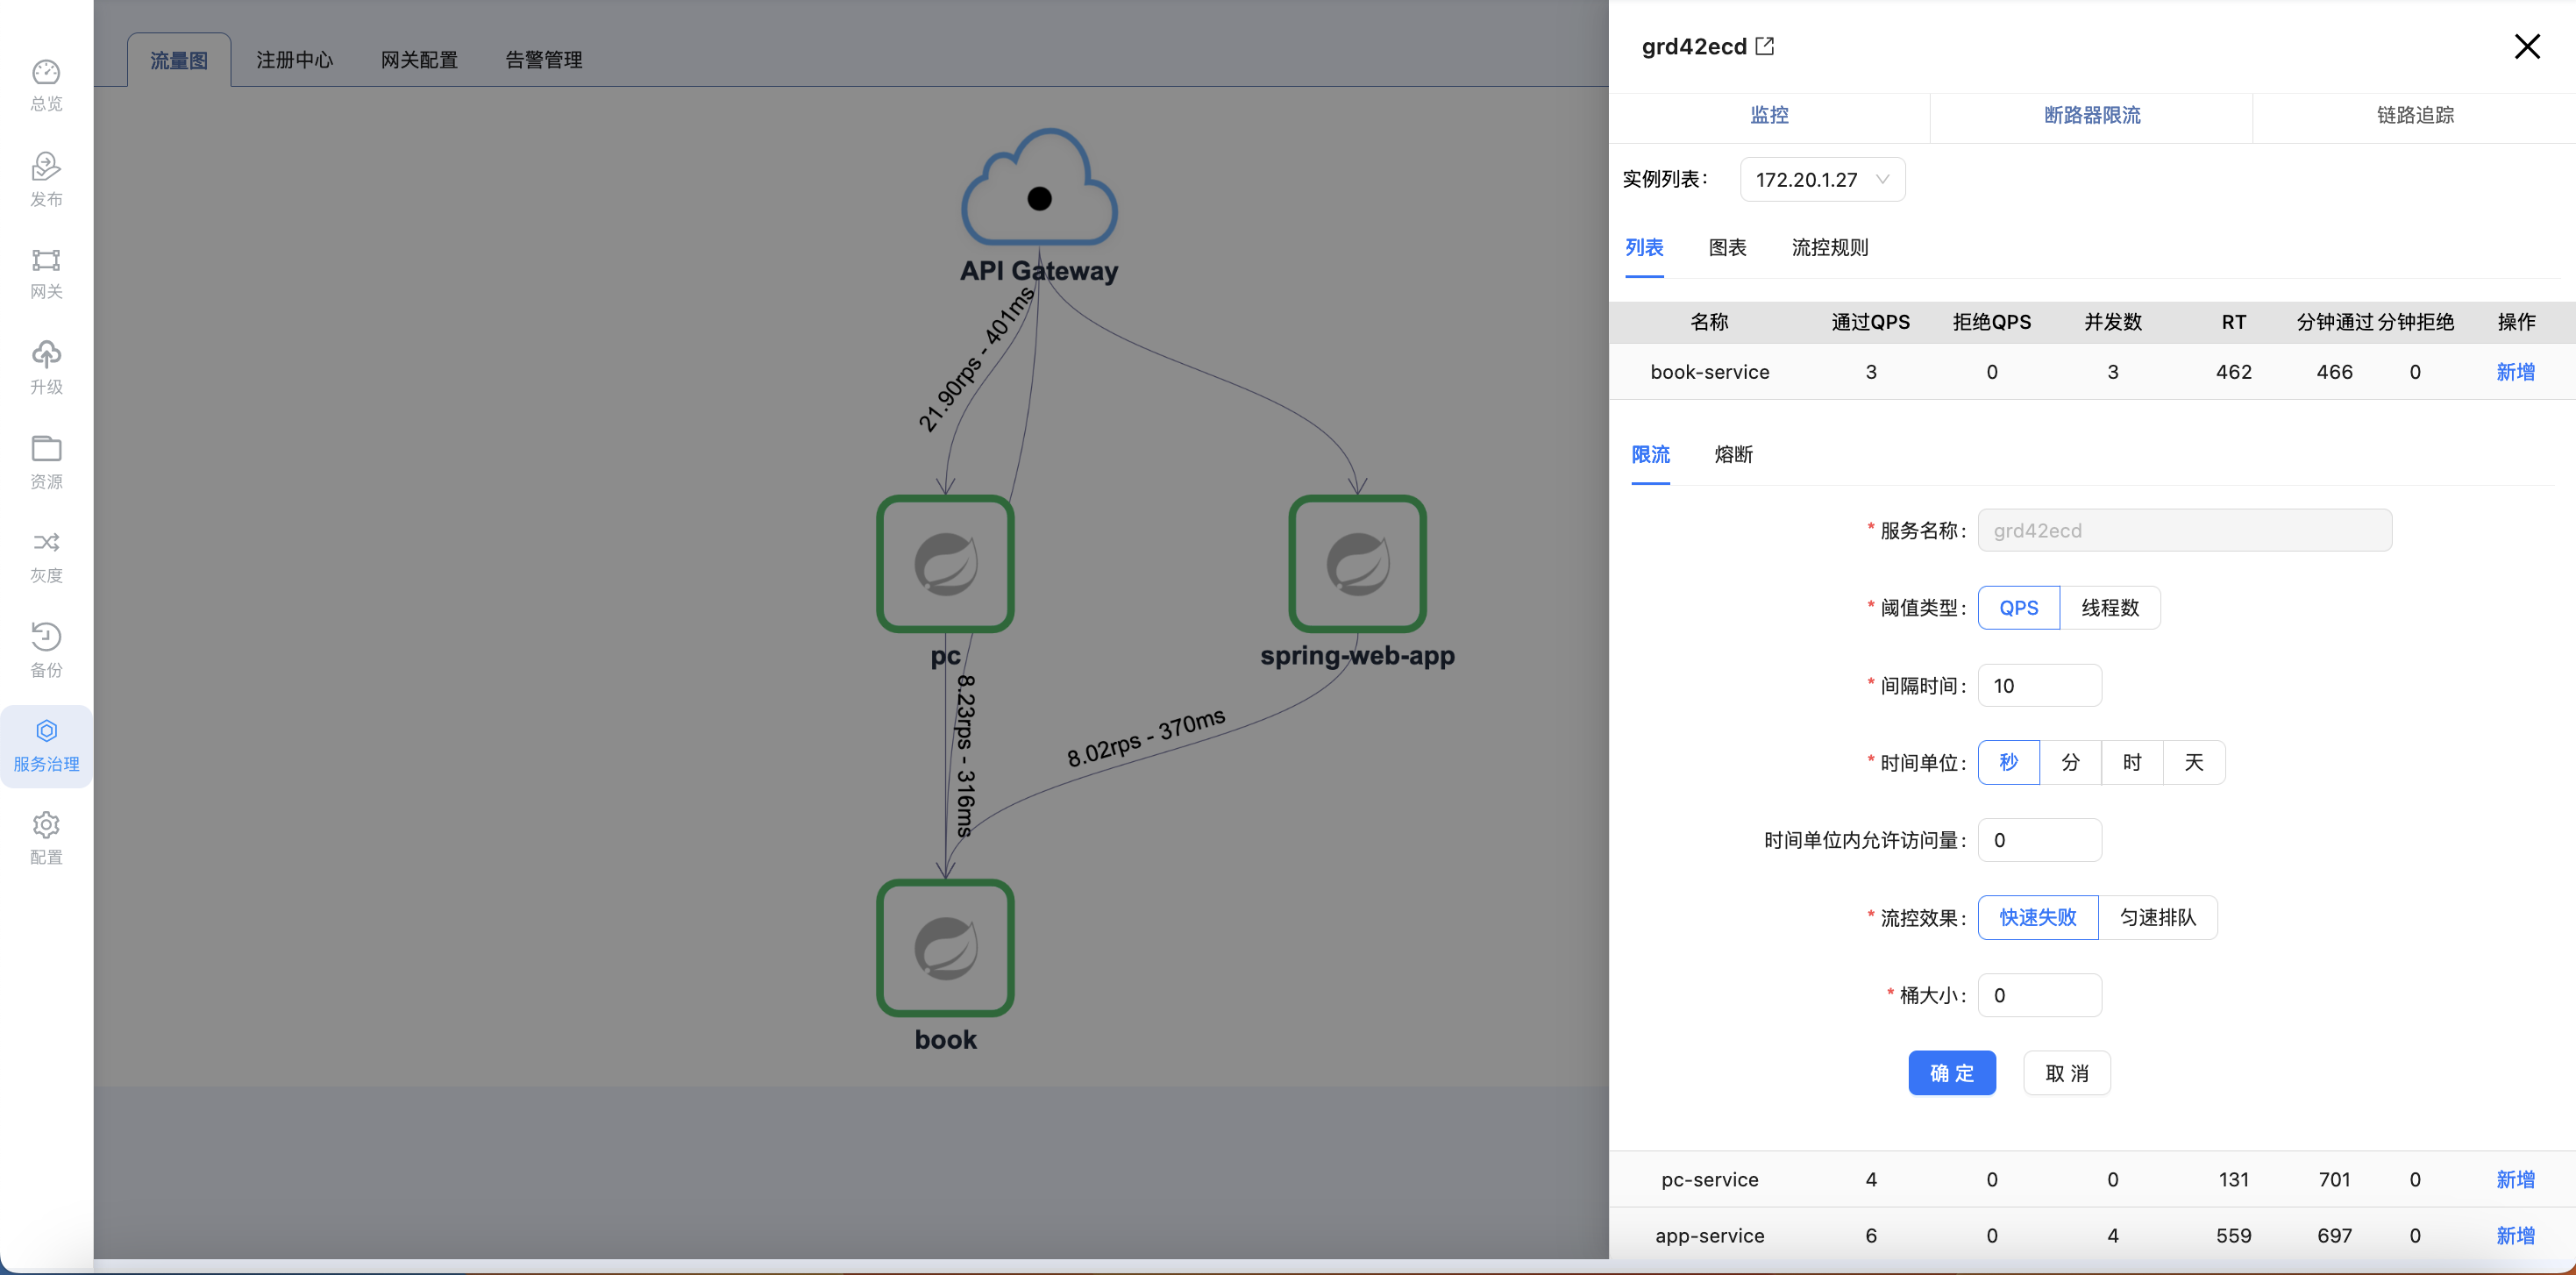2576x1275 pixels.
Task: Click 新增 in the book-service row
Action: [2515, 372]
